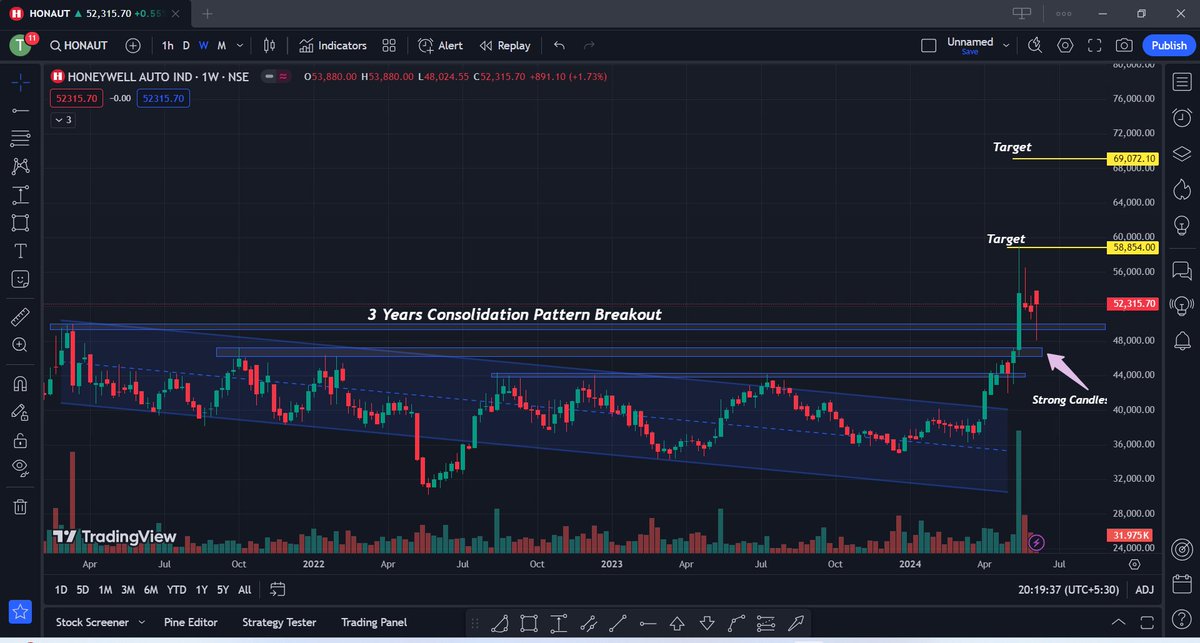Take a chart snapshot with camera
1200x643 pixels.
(1125, 45)
